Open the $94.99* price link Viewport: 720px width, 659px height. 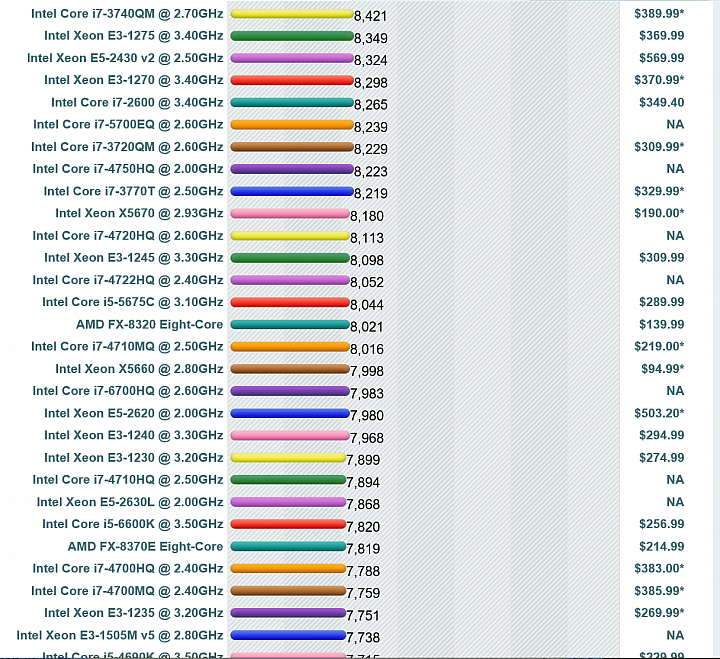[x=663, y=369]
